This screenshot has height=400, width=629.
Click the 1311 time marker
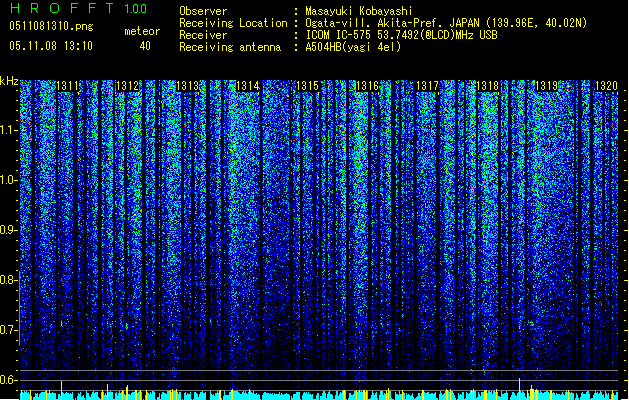(67, 86)
